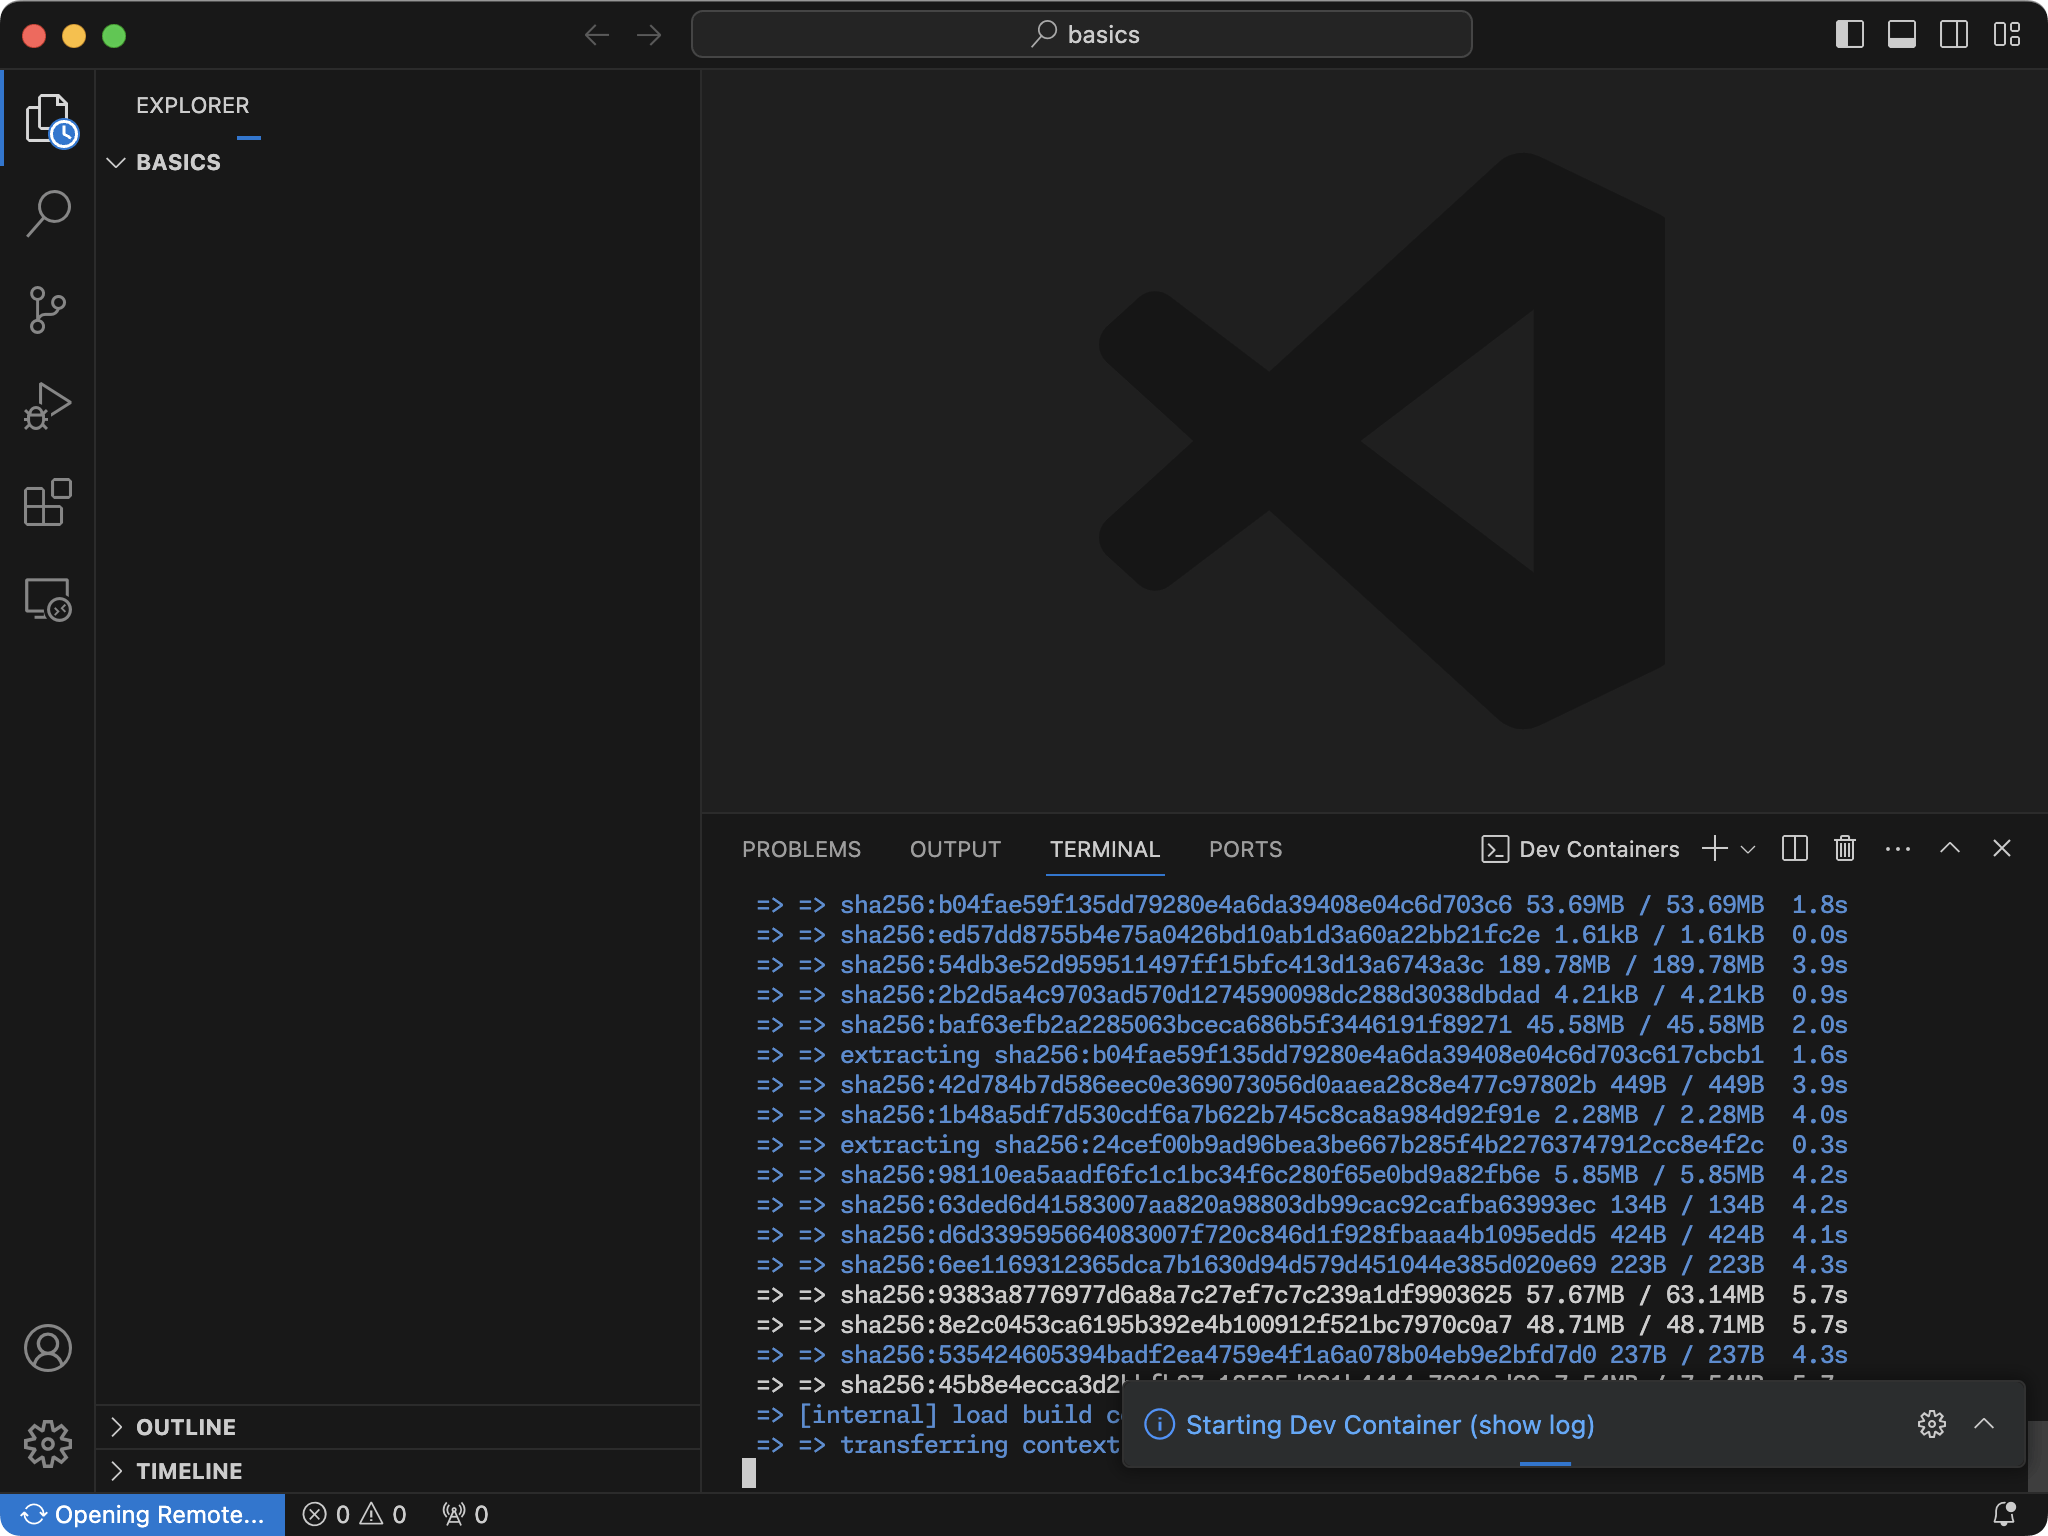Click the sha256:b04fae59 53.69MB terminal line
The image size is (2048, 1536).
pyautogui.click(x=1301, y=905)
